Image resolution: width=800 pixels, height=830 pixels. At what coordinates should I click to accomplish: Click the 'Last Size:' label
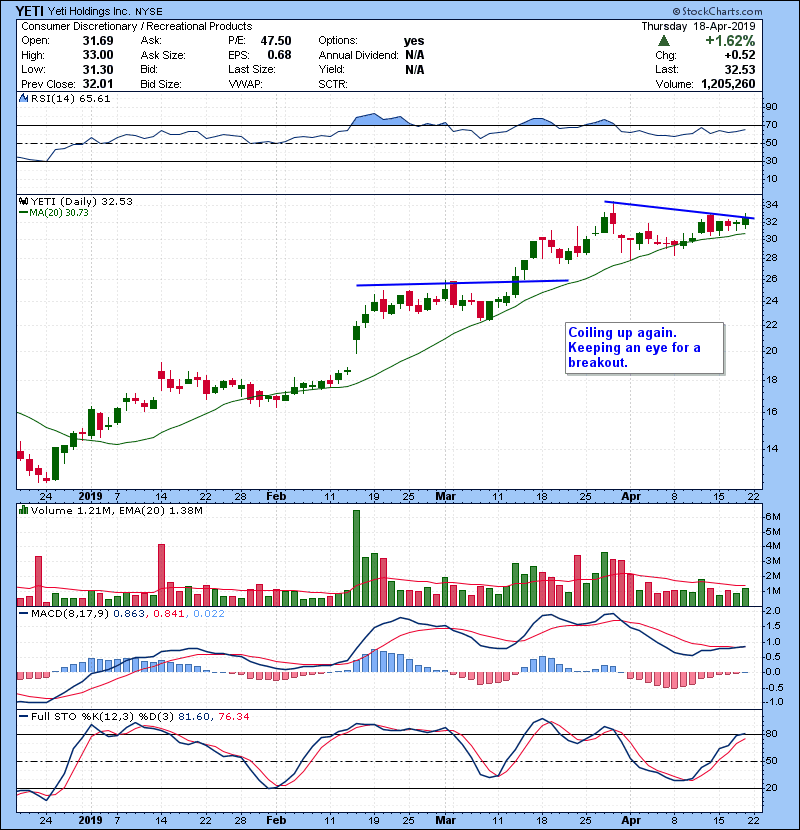[x=252, y=69]
